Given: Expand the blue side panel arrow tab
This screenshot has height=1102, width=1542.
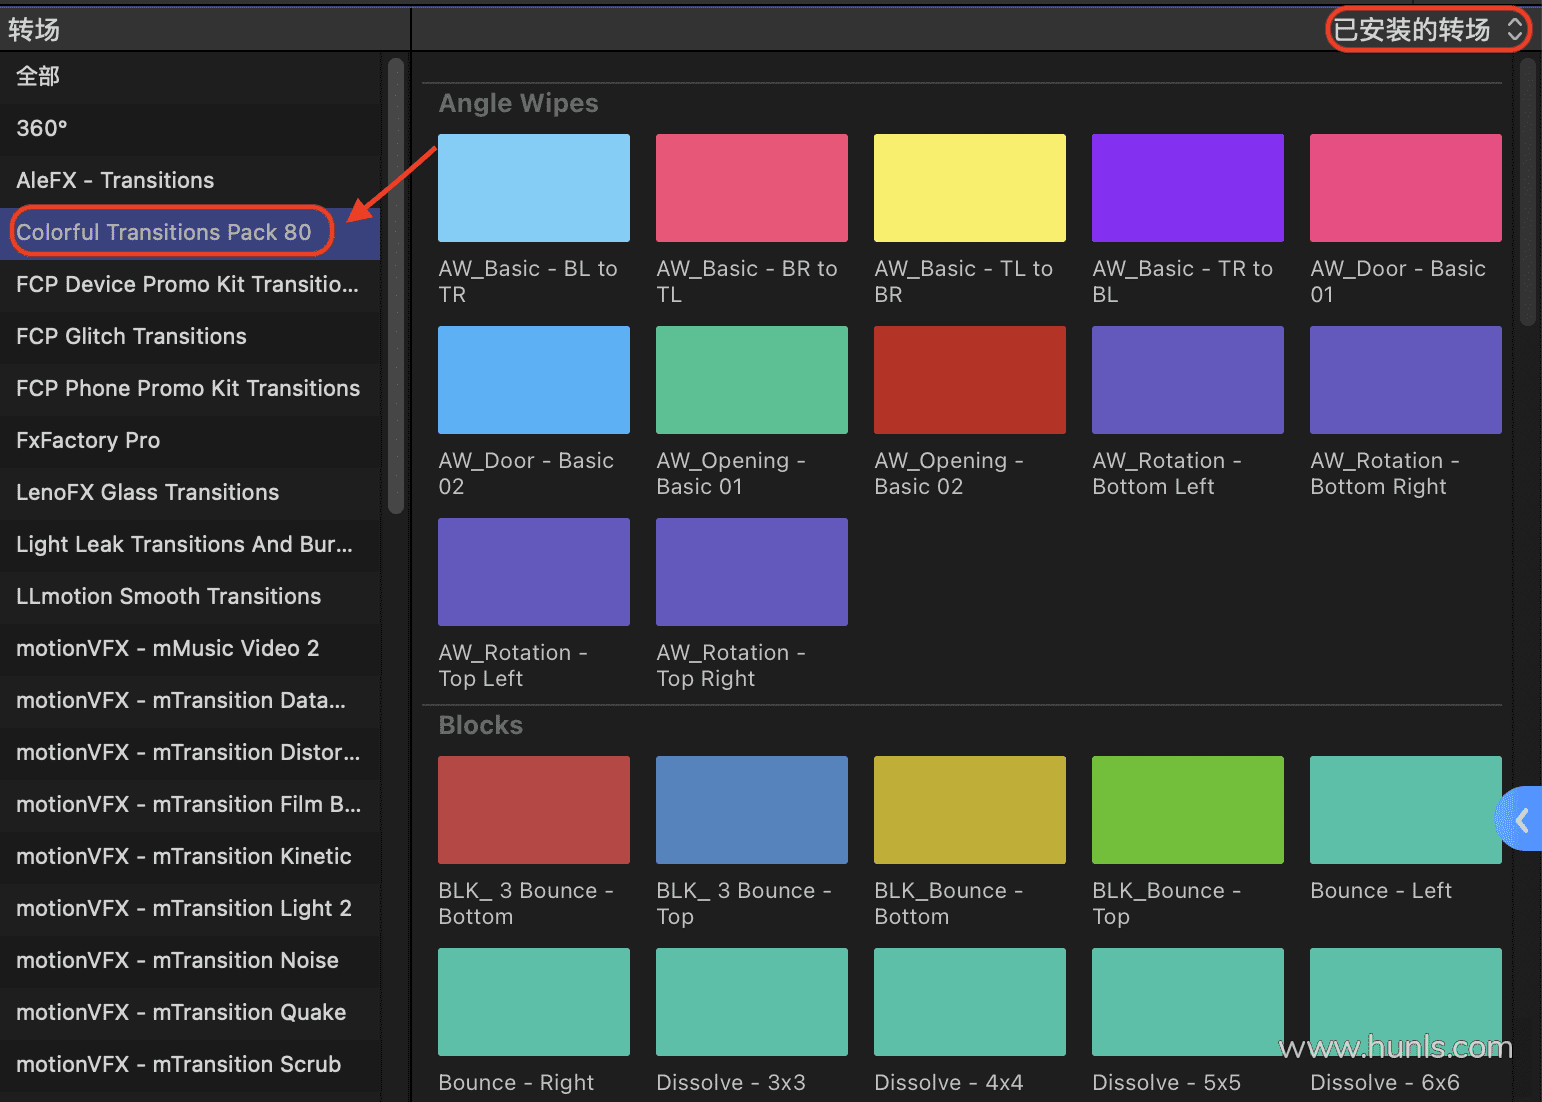Looking at the screenshot, I should [x=1522, y=820].
